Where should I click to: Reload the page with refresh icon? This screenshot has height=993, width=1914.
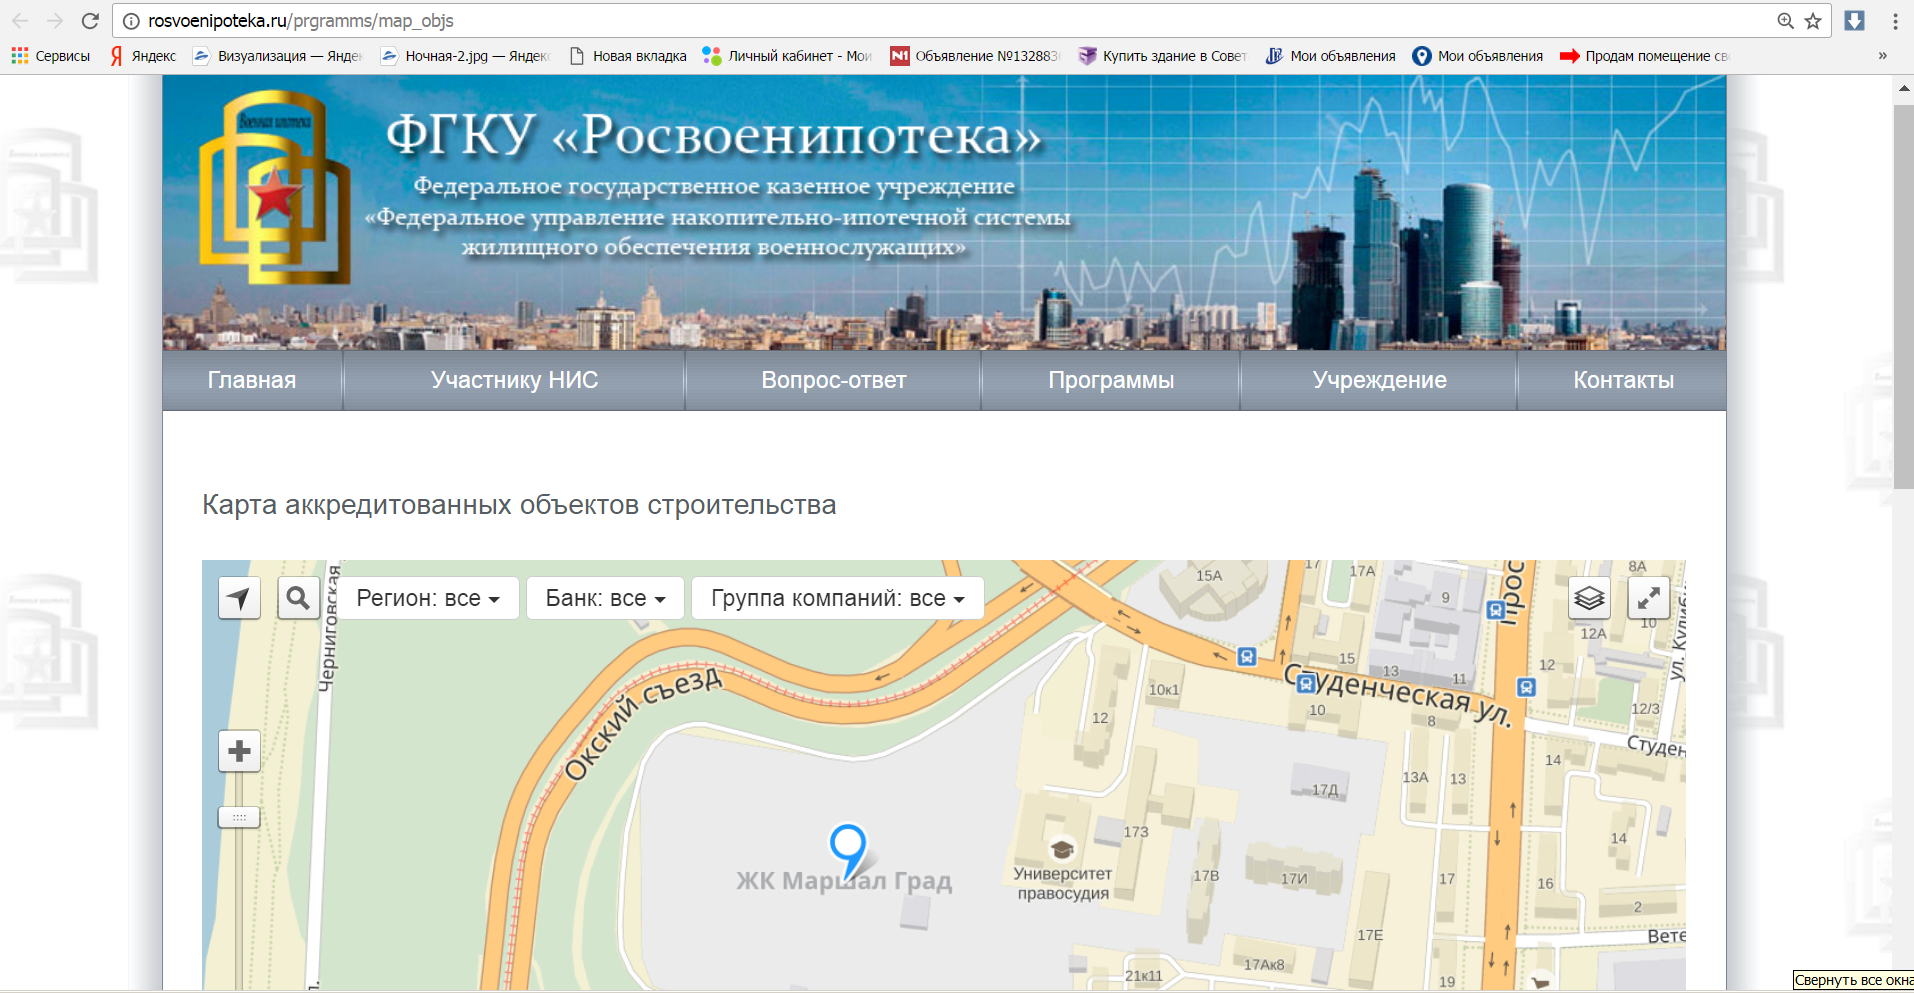[90, 21]
